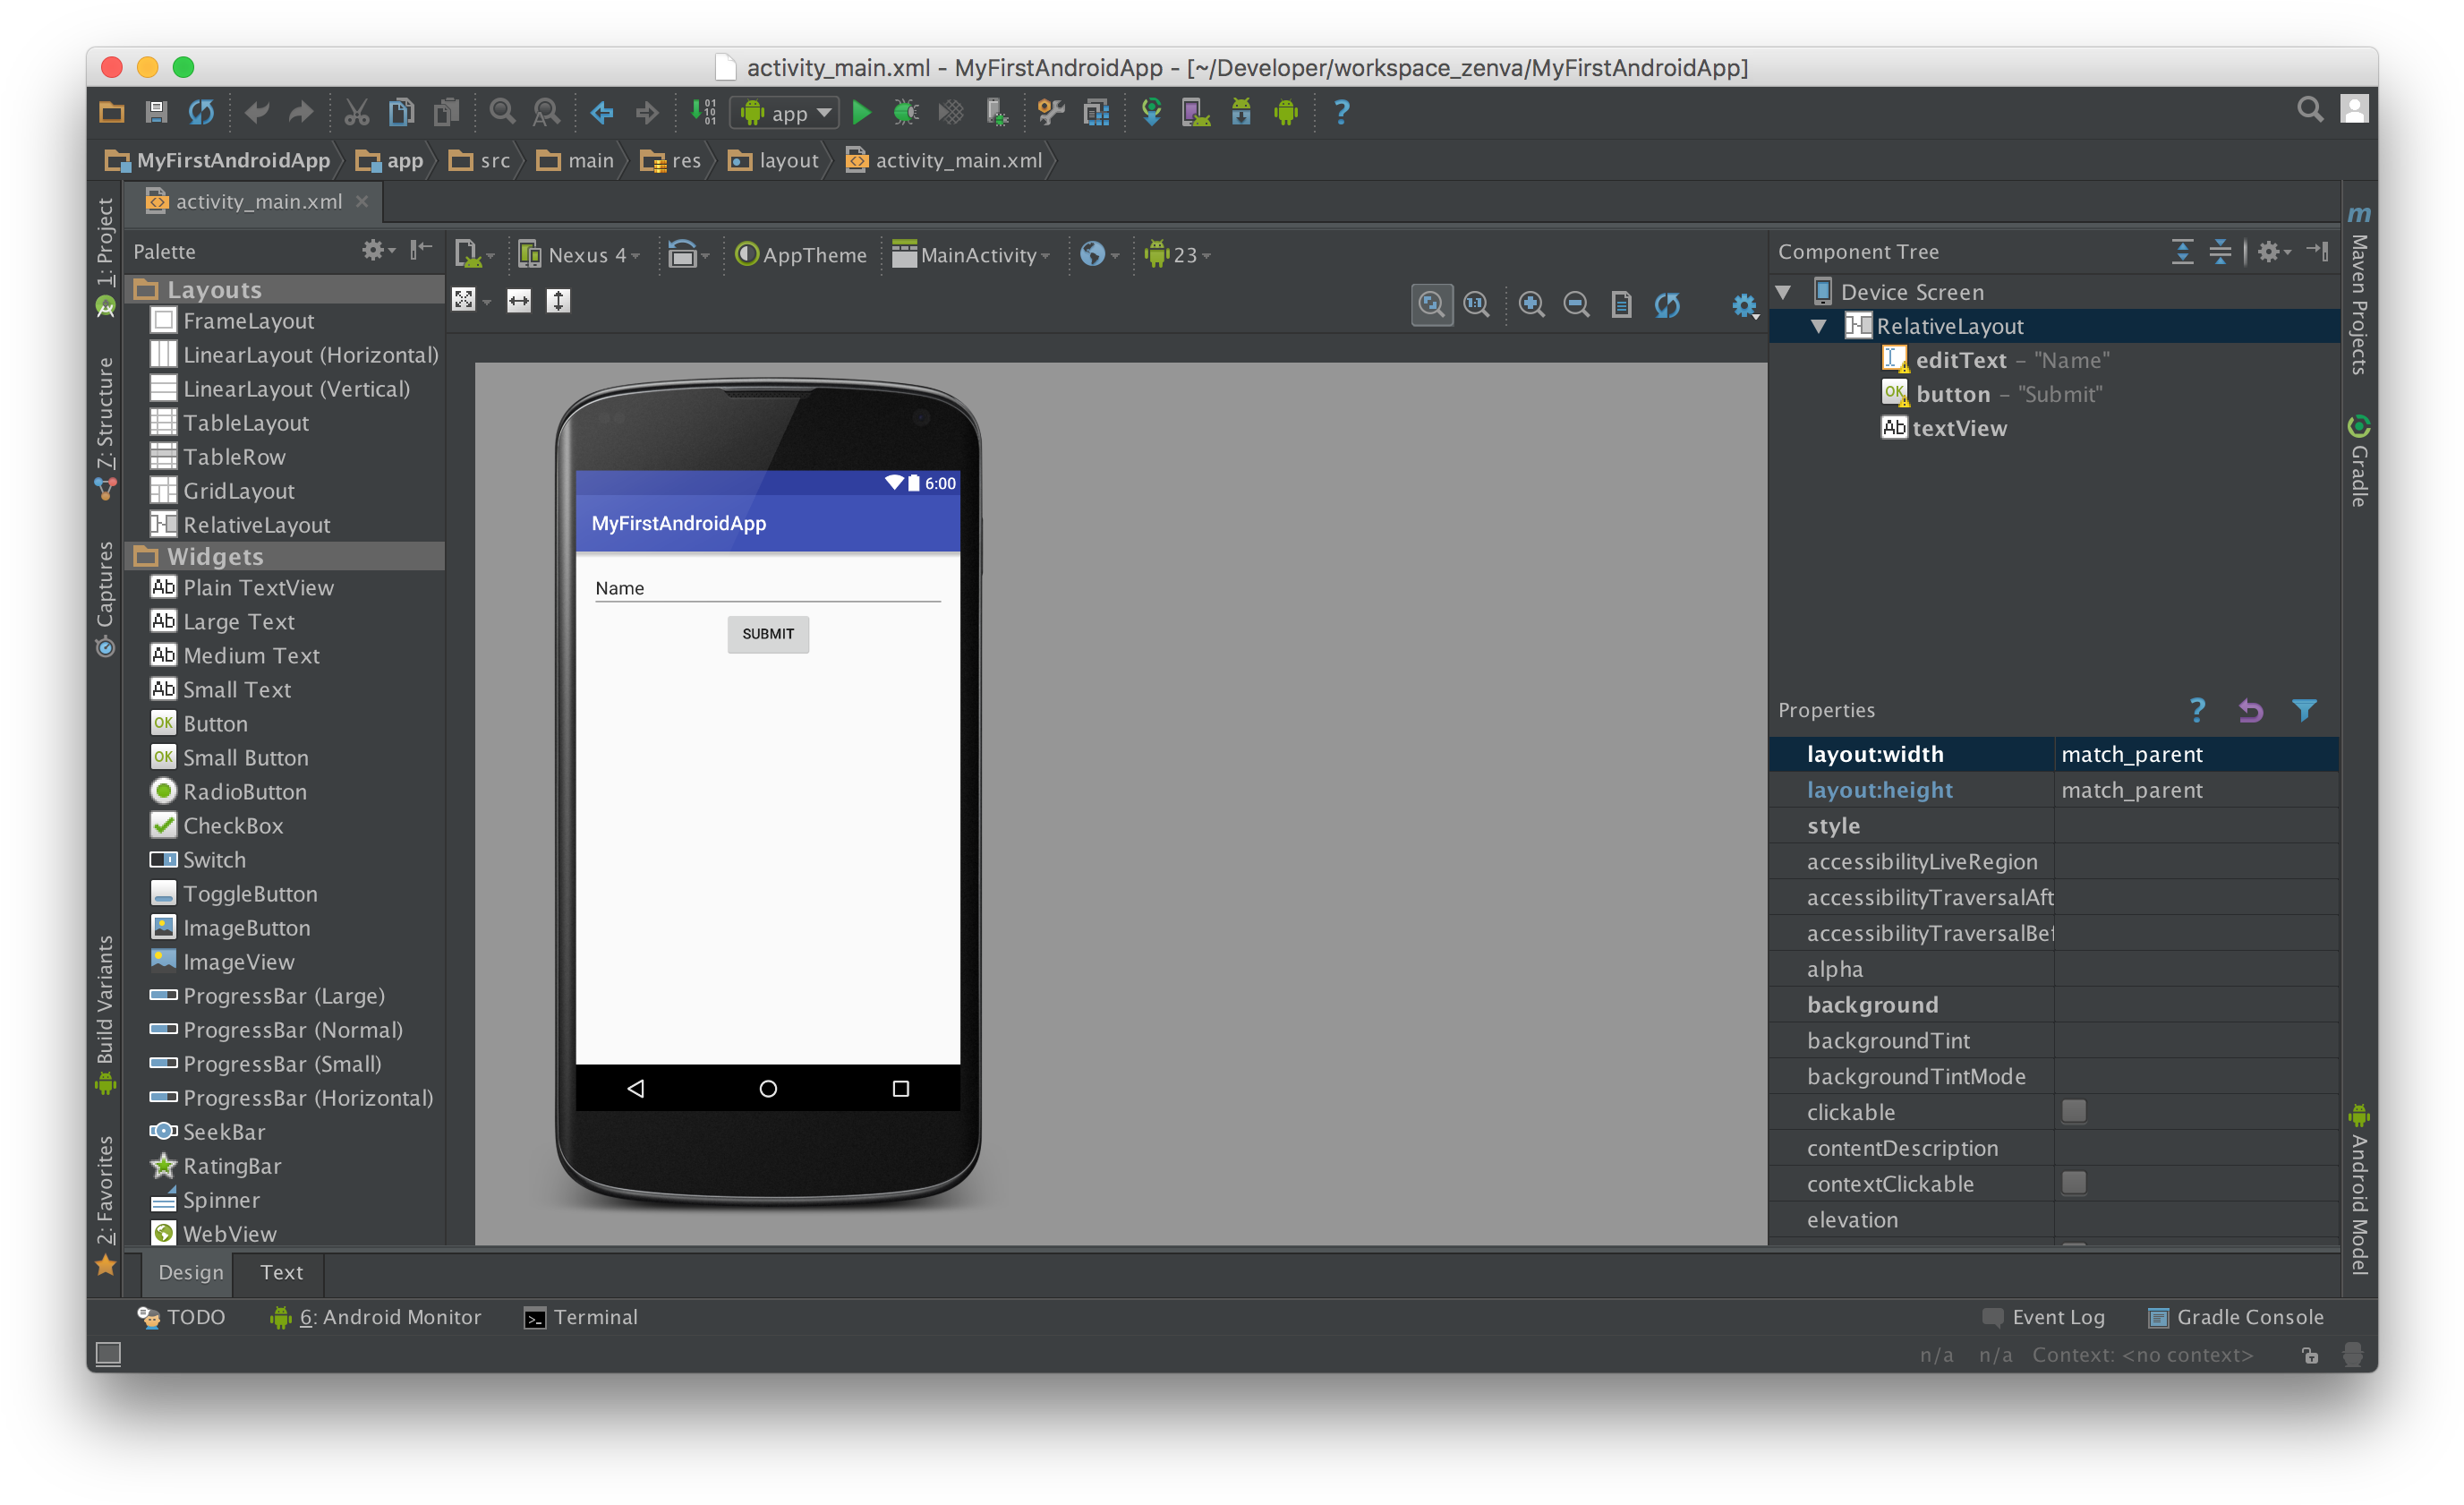The image size is (2464, 1505).
Task: Save all files using the toolbar icon
Action: (x=155, y=112)
